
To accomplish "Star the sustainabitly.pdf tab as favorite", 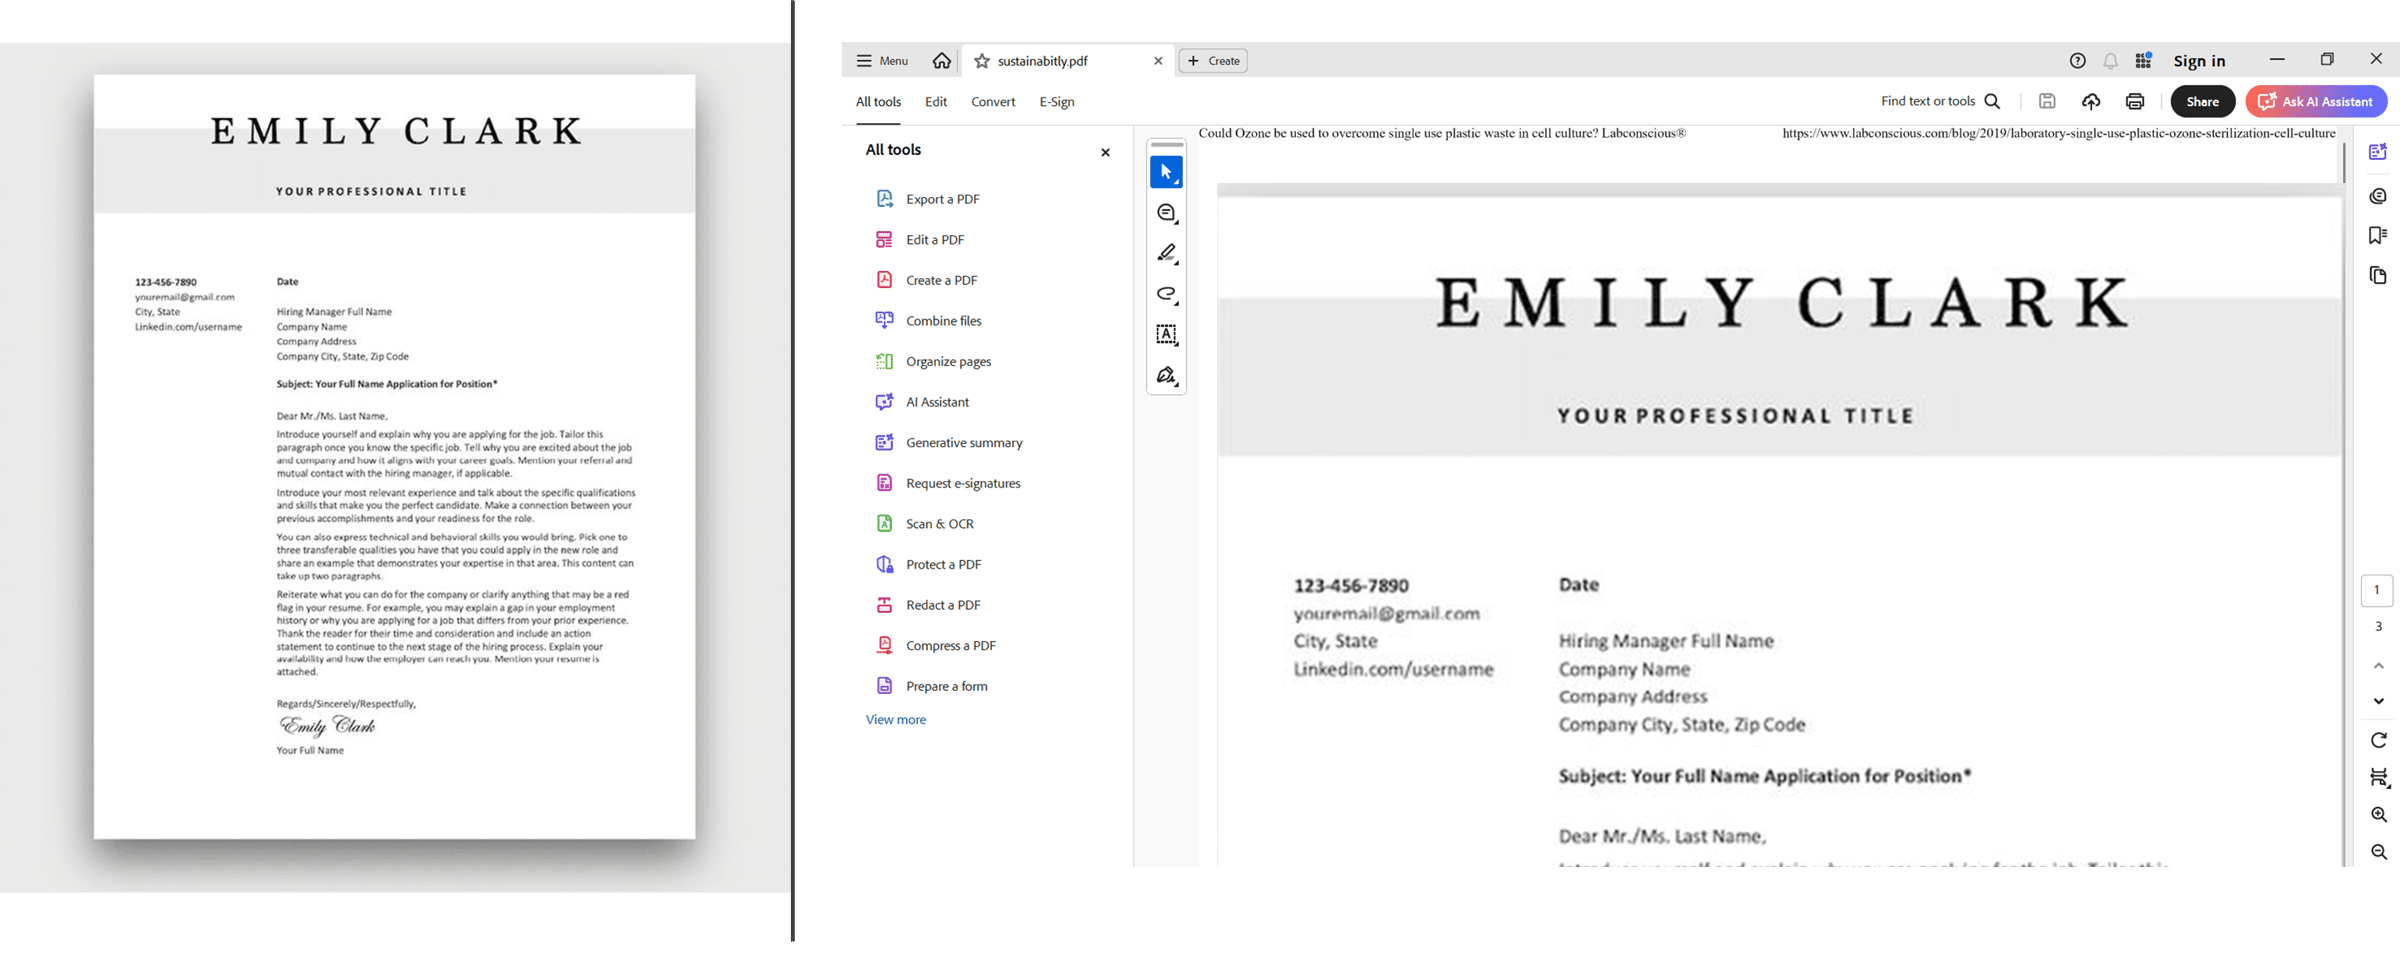I will pyautogui.click(x=982, y=61).
